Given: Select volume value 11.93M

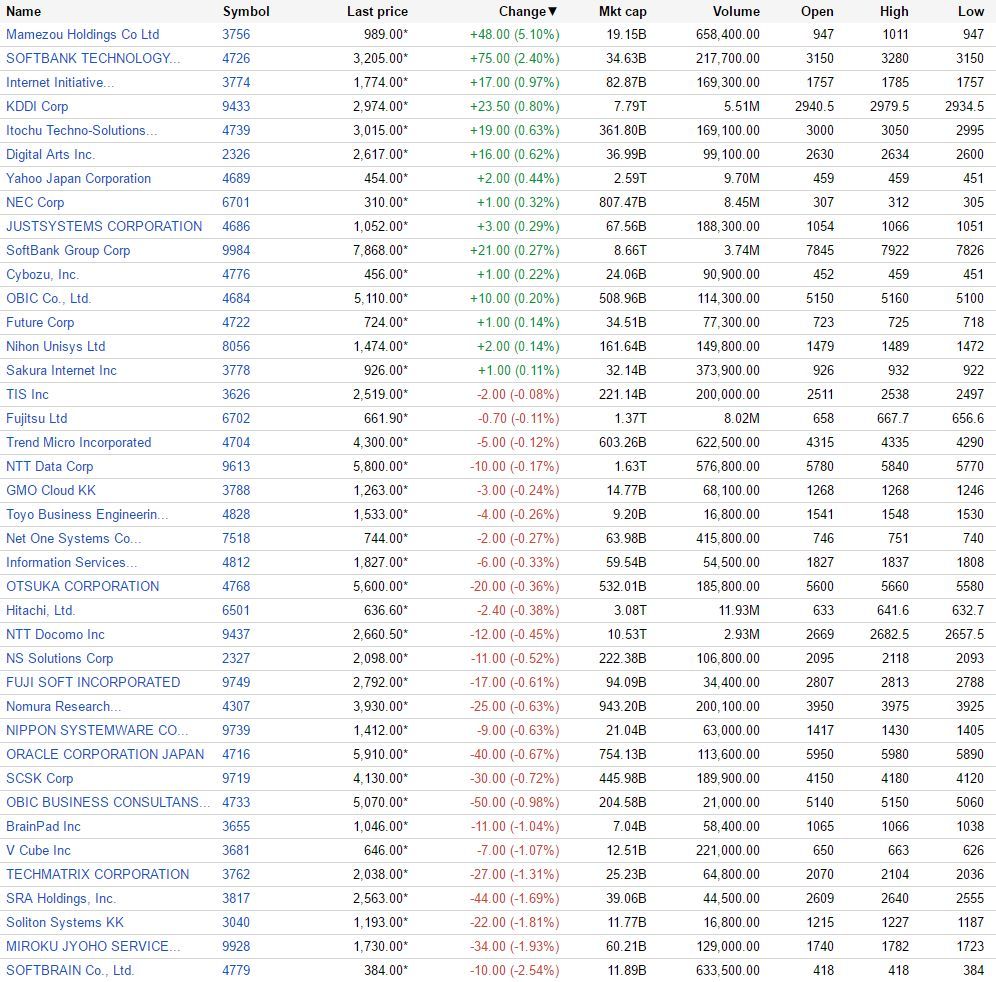Looking at the screenshot, I should [738, 610].
